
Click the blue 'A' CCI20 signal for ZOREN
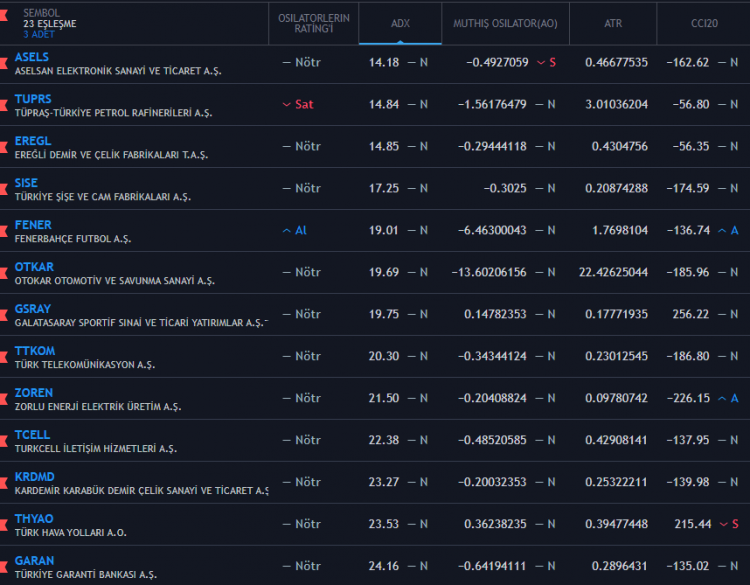728,398
